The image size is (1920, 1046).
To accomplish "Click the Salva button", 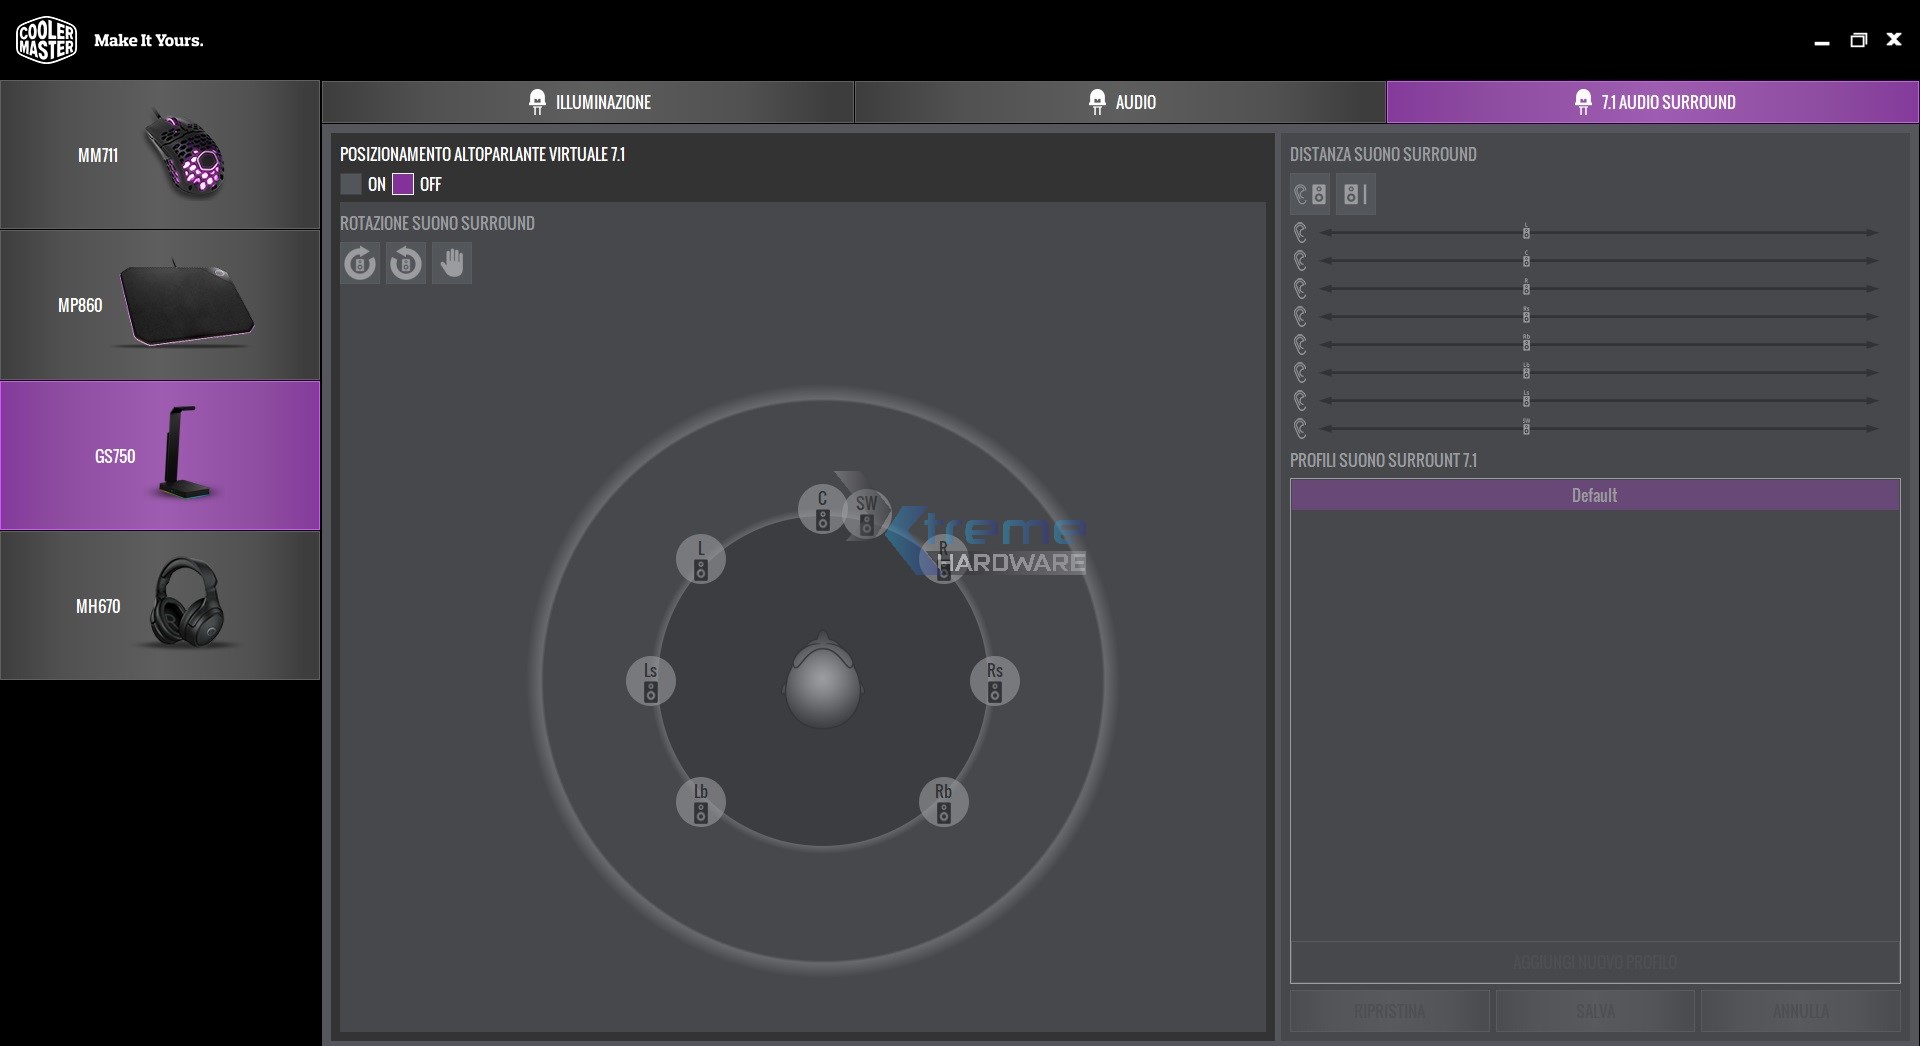I will point(1595,1012).
